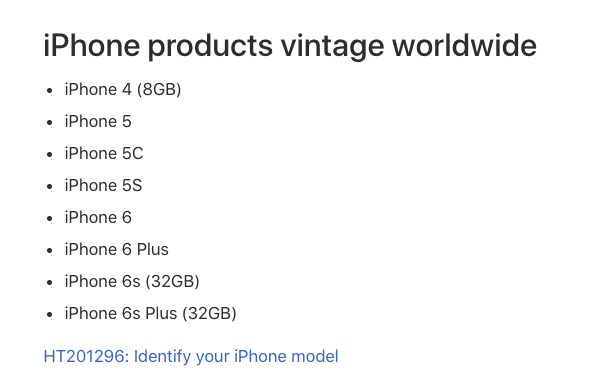Open the HT201296 Identify your iPhone model link

tap(191, 357)
